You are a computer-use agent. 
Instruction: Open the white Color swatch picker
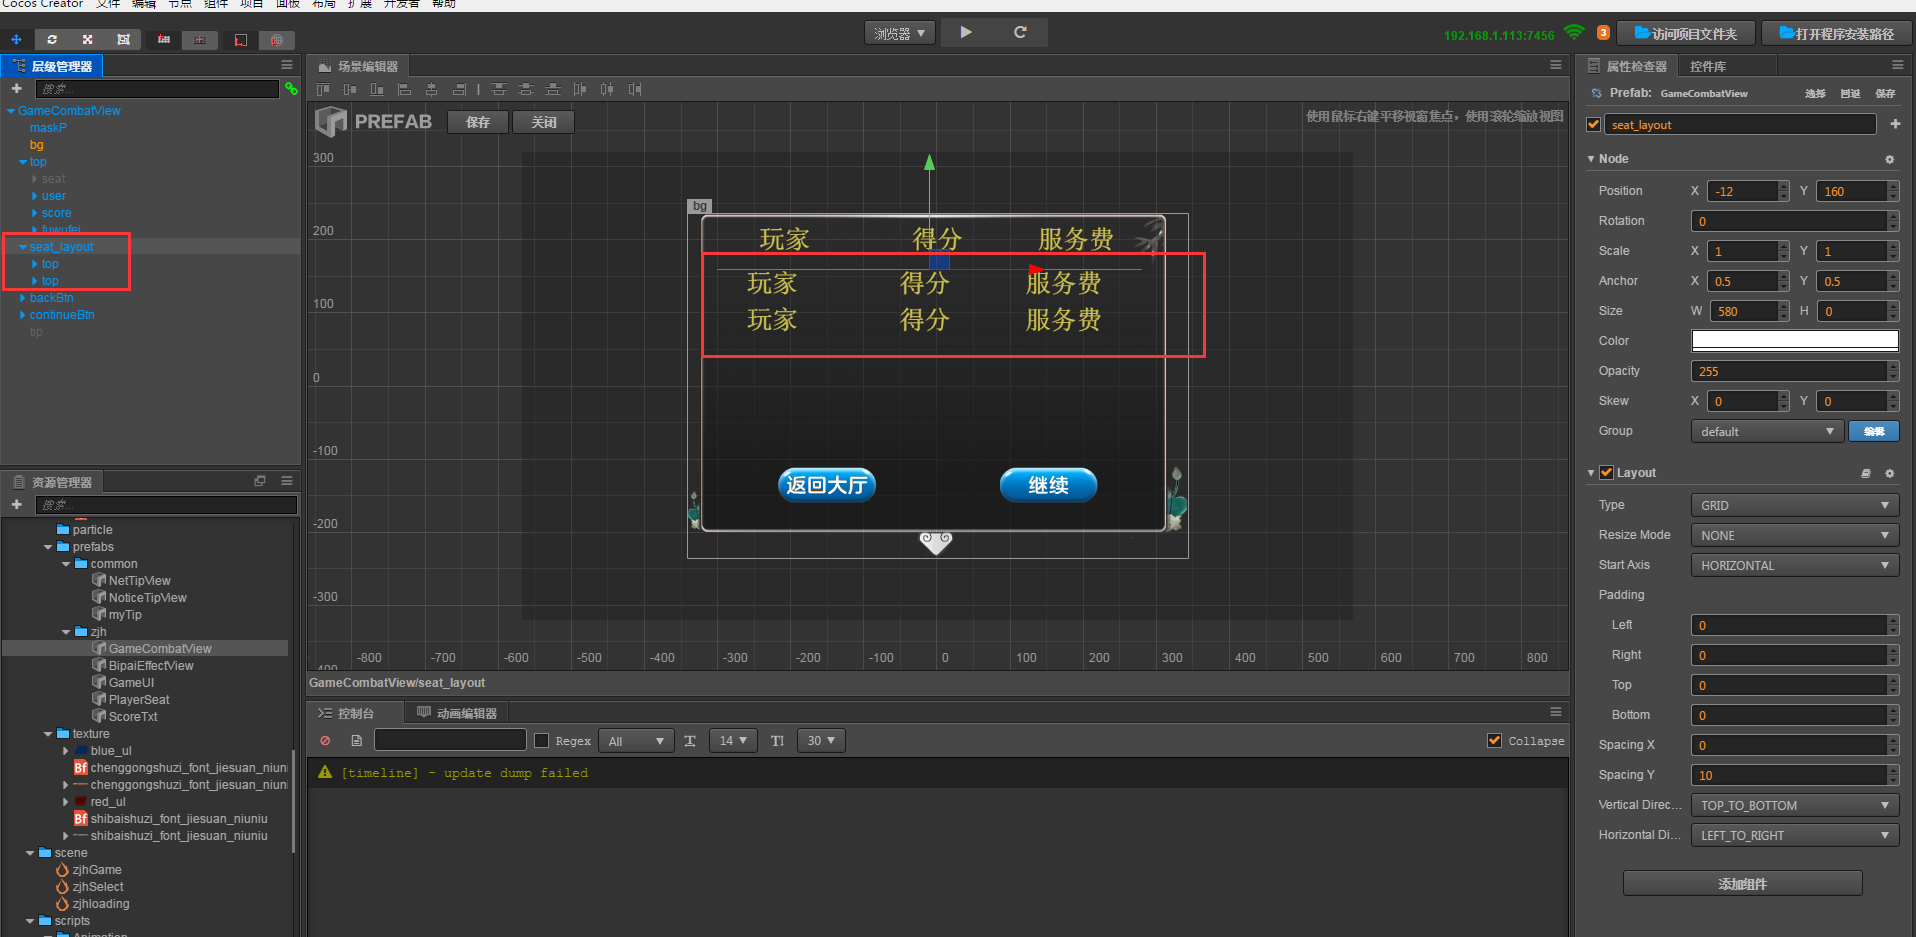tap(1794, 340)
